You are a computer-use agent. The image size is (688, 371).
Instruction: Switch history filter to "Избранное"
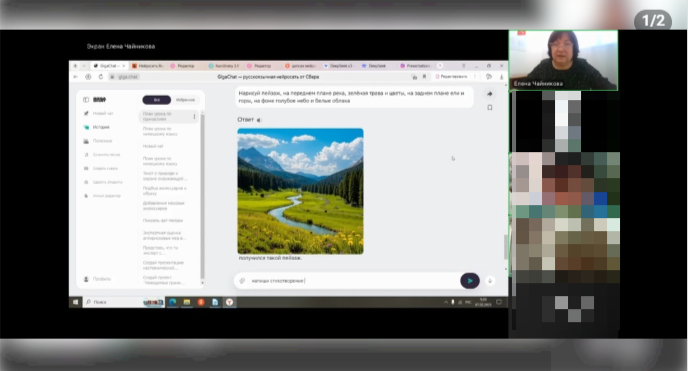[185, 100]
